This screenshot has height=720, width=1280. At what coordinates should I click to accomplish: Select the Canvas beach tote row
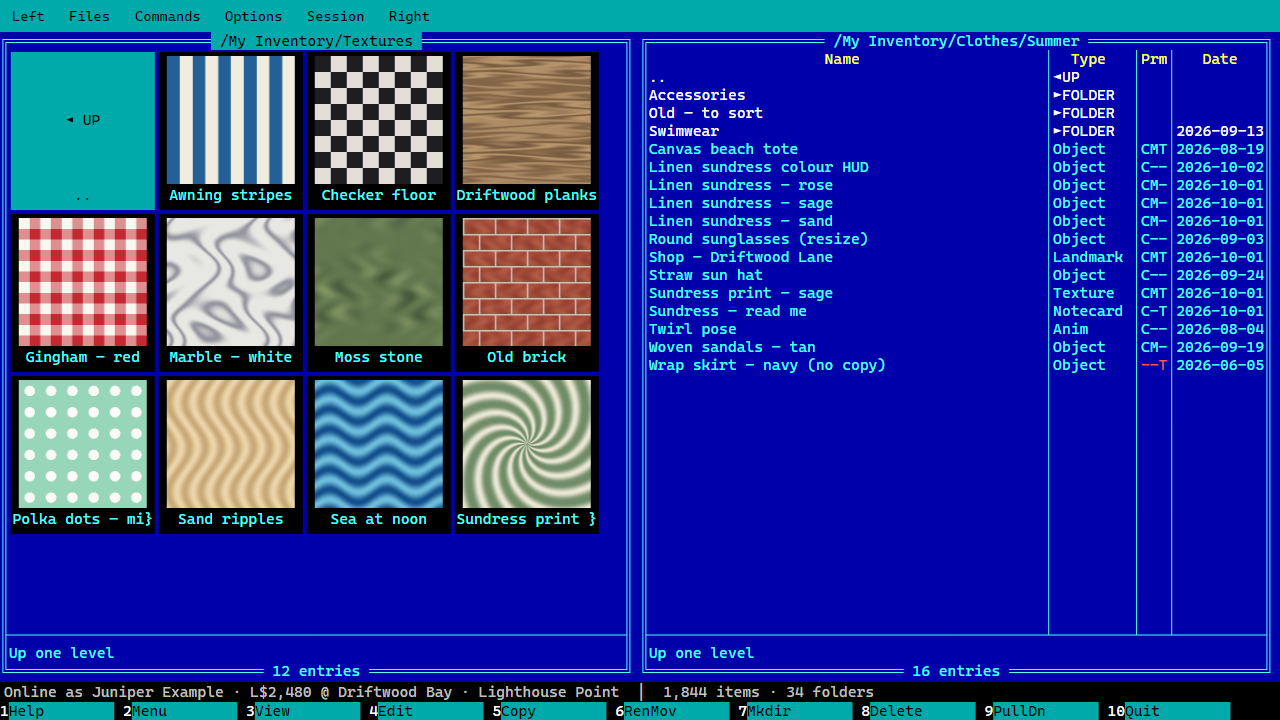click(x=957, y=149)
